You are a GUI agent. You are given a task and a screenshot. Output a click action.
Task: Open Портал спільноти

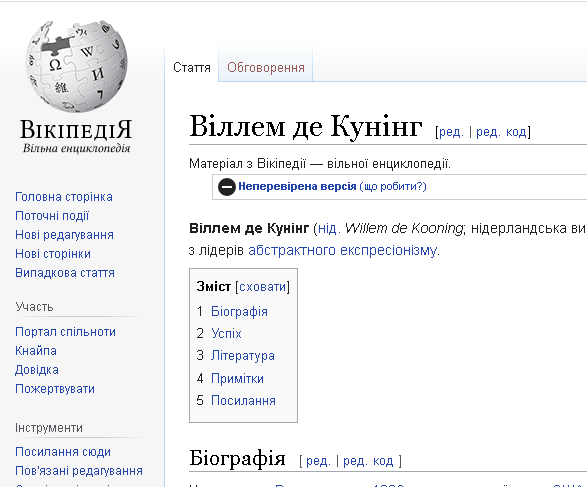pos(65,332)
